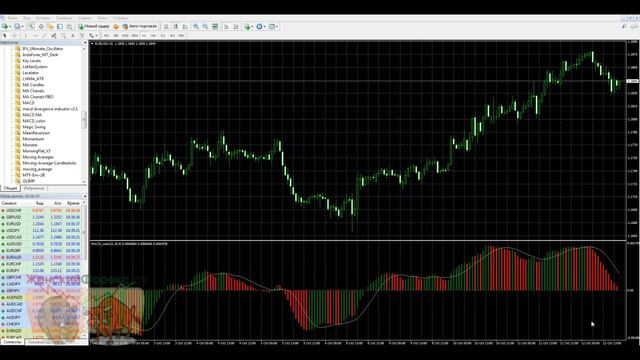The height and width of the screenshot is (360, 640).
Task: Select the M1 timeframe button
Action: tap(107, 36)
